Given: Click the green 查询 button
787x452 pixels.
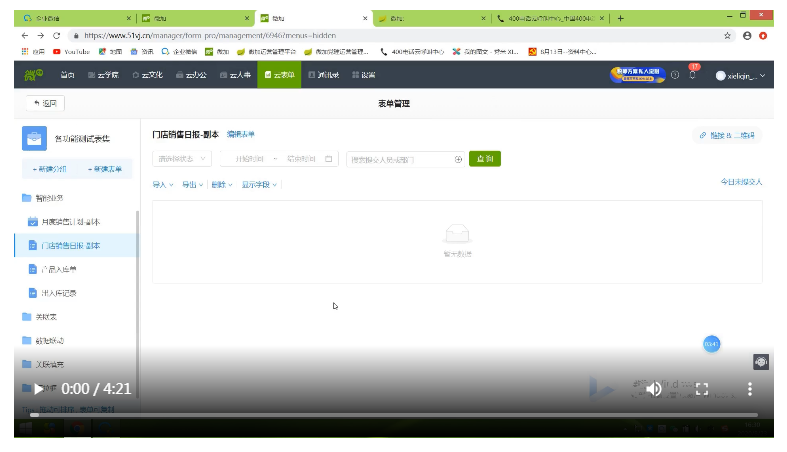Looking at the screenshot, I should [485, 159].
